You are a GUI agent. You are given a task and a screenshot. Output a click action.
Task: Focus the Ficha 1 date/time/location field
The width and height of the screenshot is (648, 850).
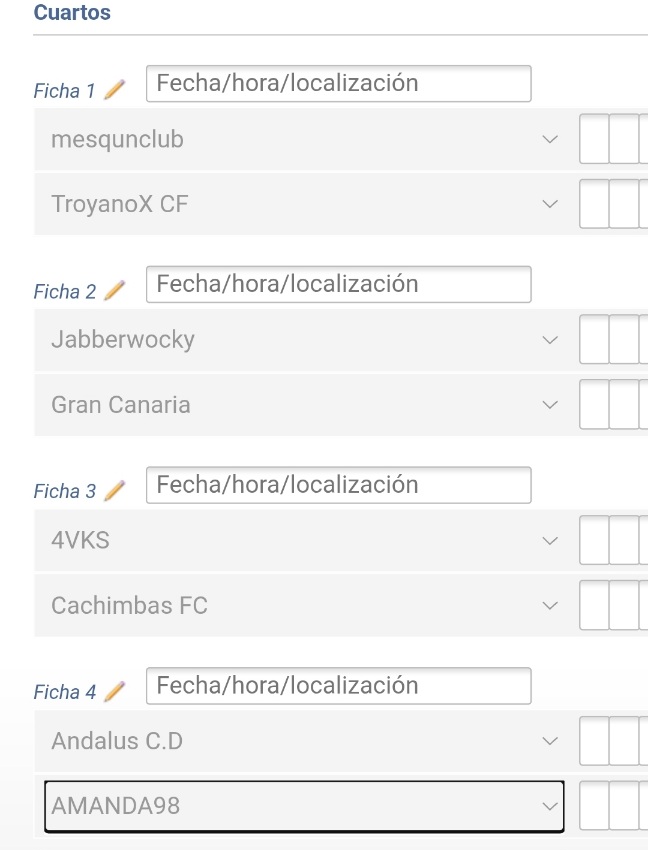338,83
